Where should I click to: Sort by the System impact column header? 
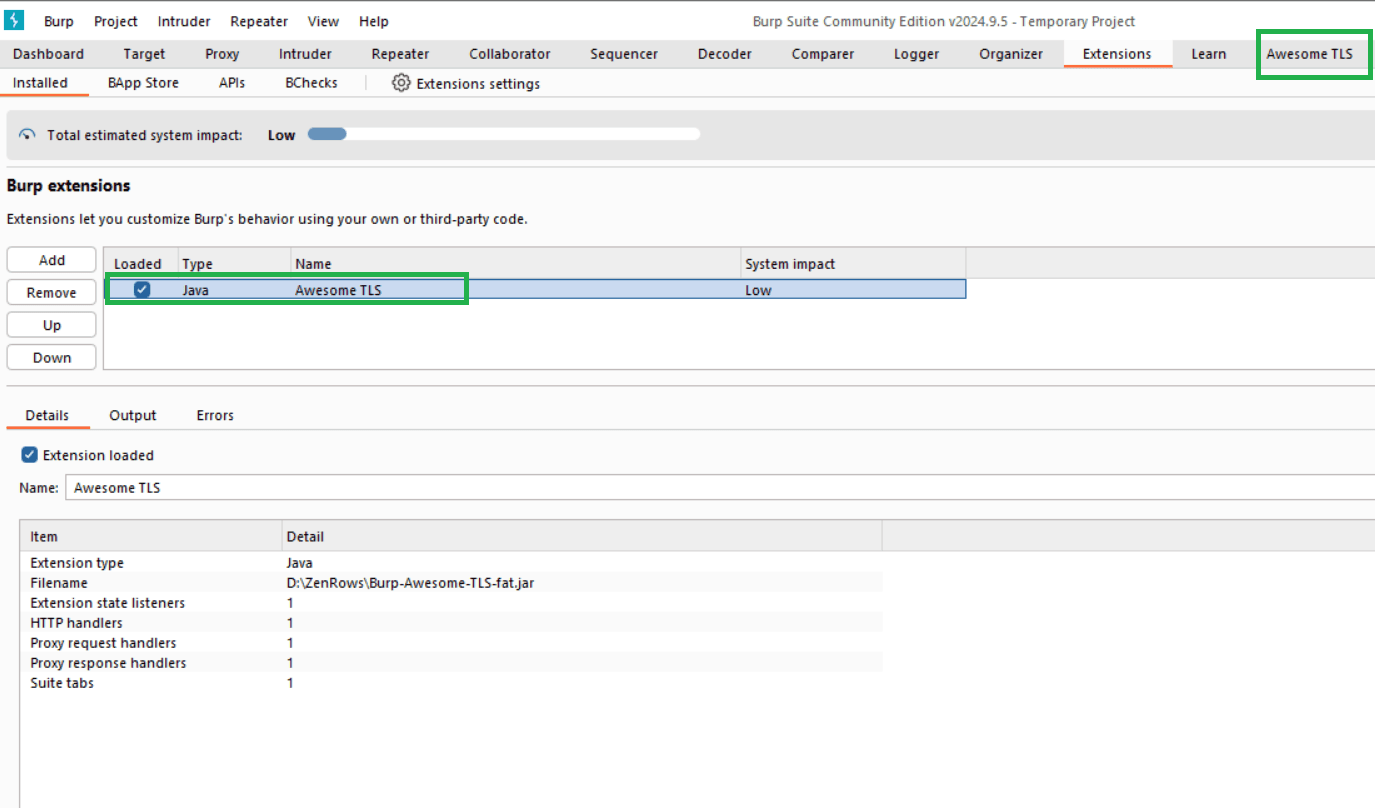(853, 264)
